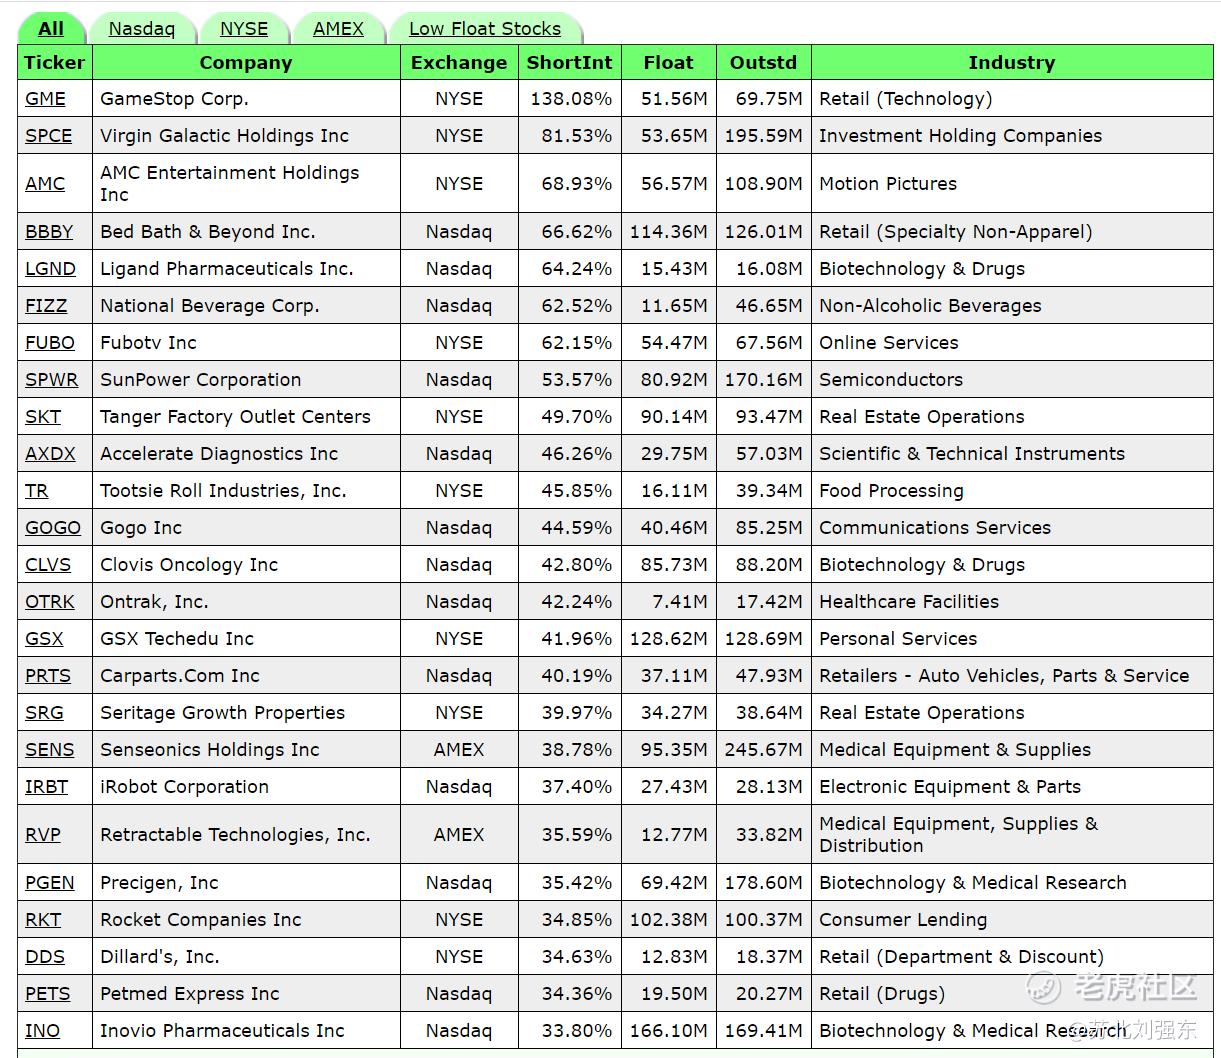Switch to the All tab
This screenshot has width=1221, height=1058.
tap(50, 29)
